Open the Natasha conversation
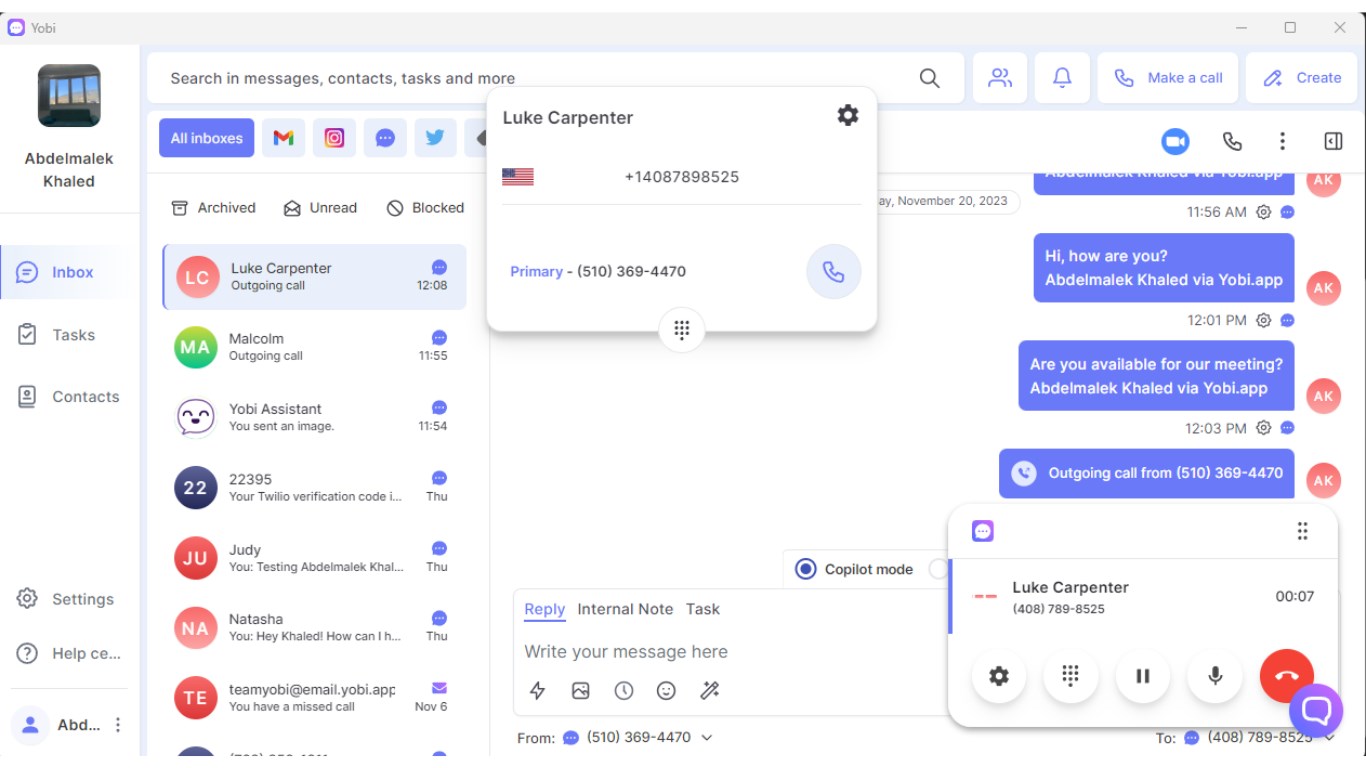Viewport: 1366px width, 768px height. click(314, 628)
